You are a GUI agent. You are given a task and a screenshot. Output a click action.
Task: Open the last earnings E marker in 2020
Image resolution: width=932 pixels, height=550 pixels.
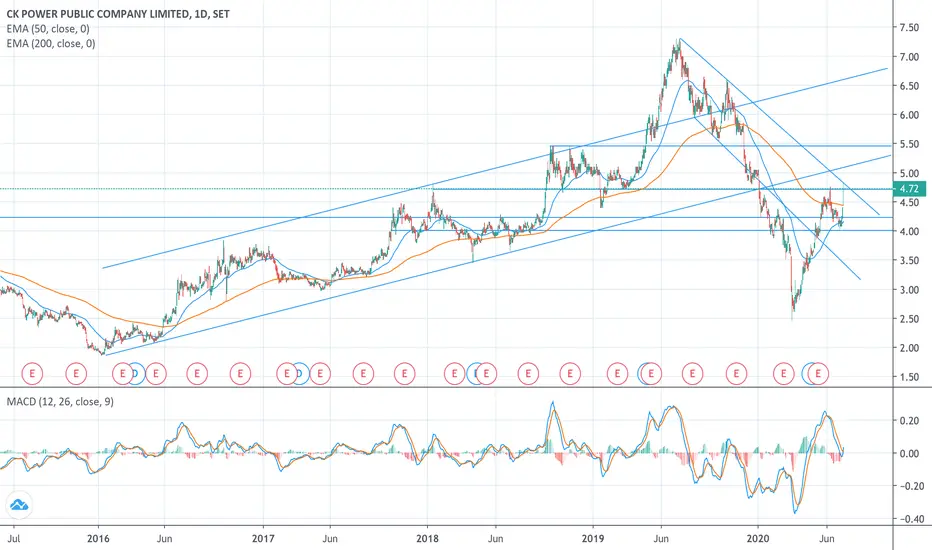818,373
